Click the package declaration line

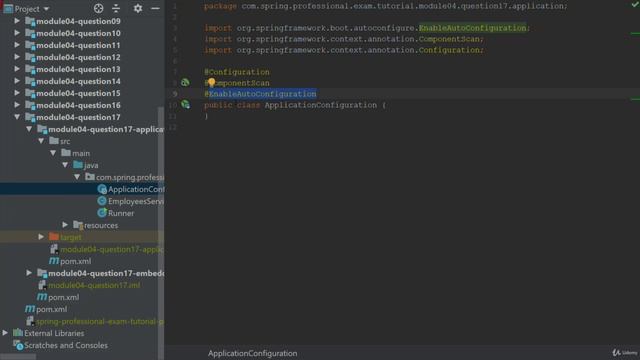coord(385,6)
